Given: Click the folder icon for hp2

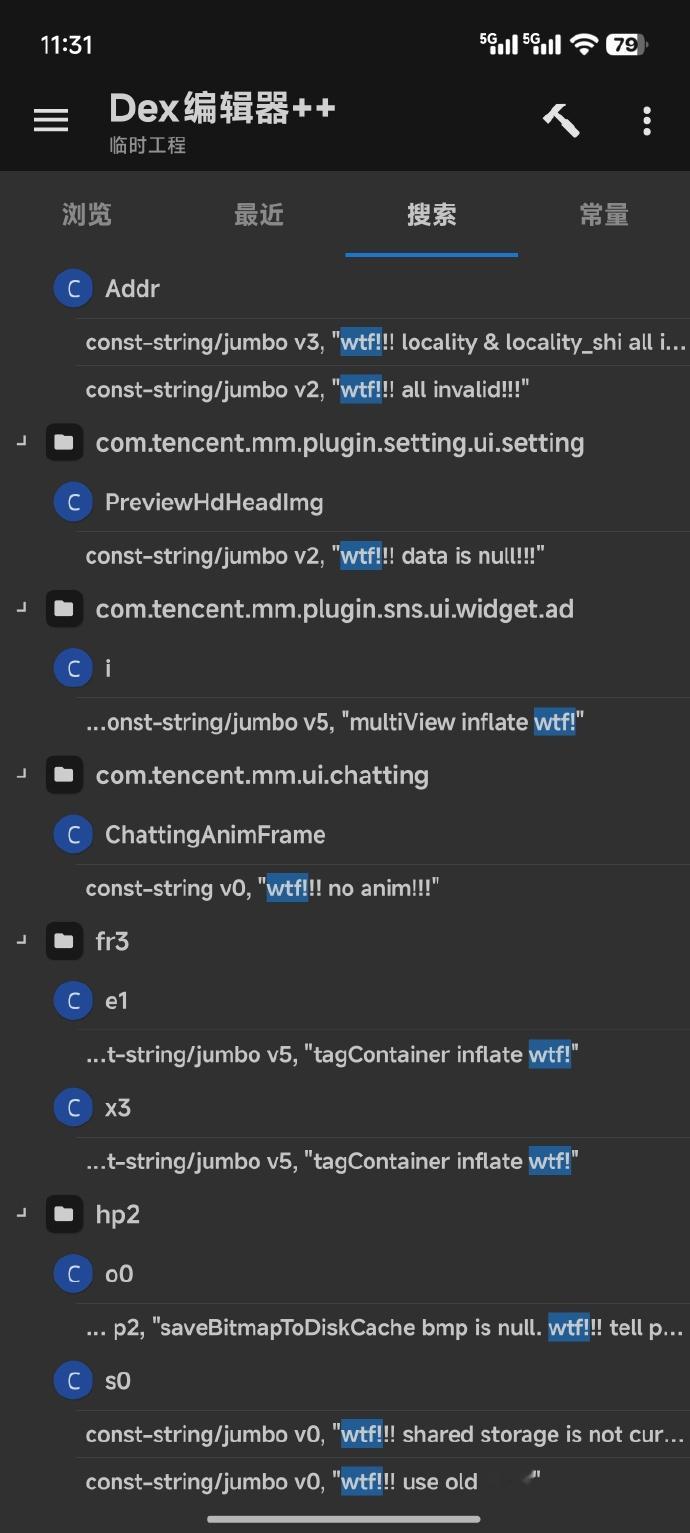Looking at the screenshot, I should coord(64,1214).
